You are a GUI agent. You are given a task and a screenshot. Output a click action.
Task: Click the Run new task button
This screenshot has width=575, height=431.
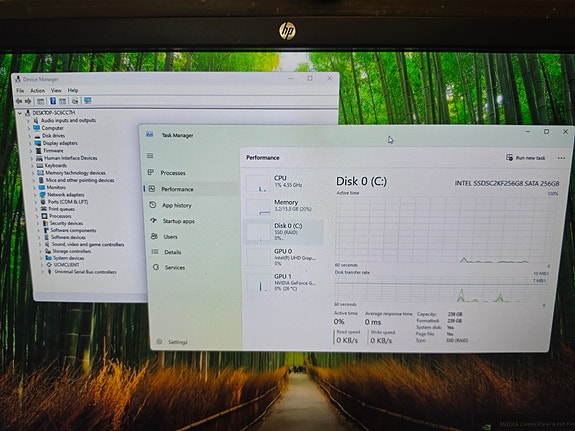click(x=525, y=158)
